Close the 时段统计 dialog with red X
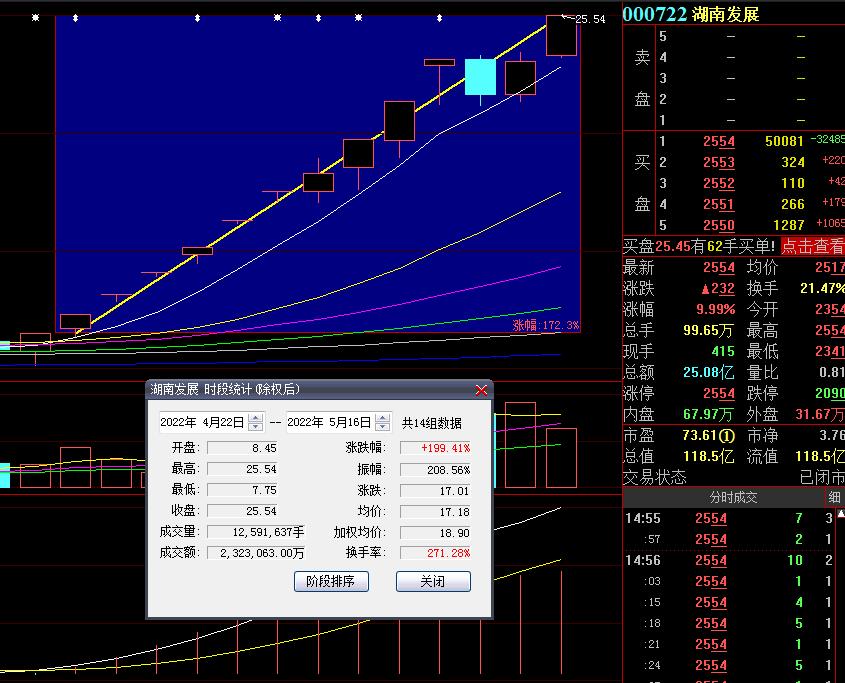845x683 pixels. (x=481, y=389)
